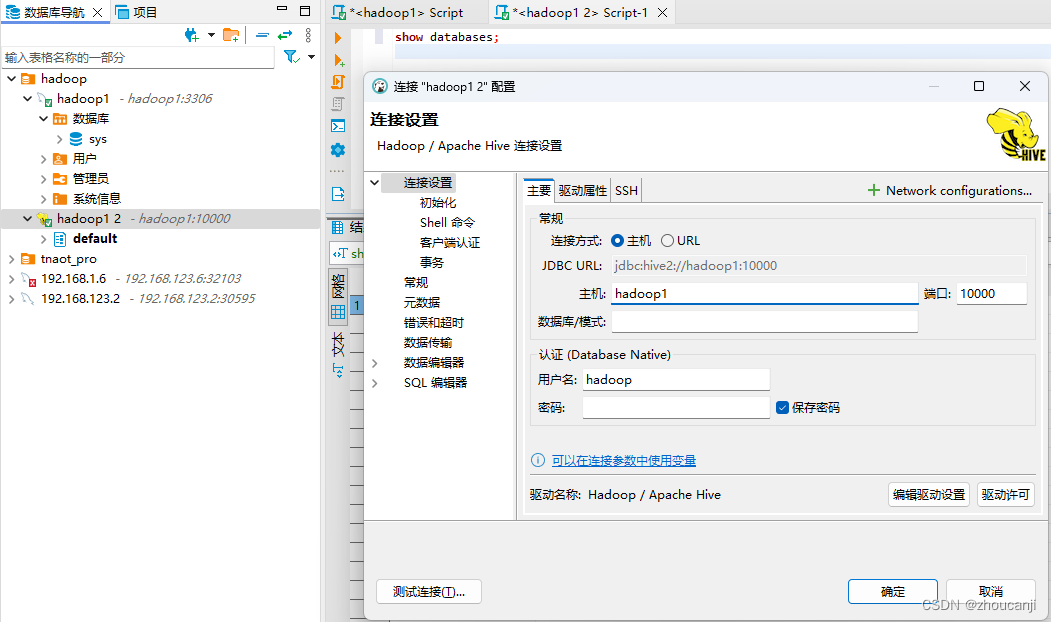
Task: Open the table filter funnel icon
Action: pos(290,57)
